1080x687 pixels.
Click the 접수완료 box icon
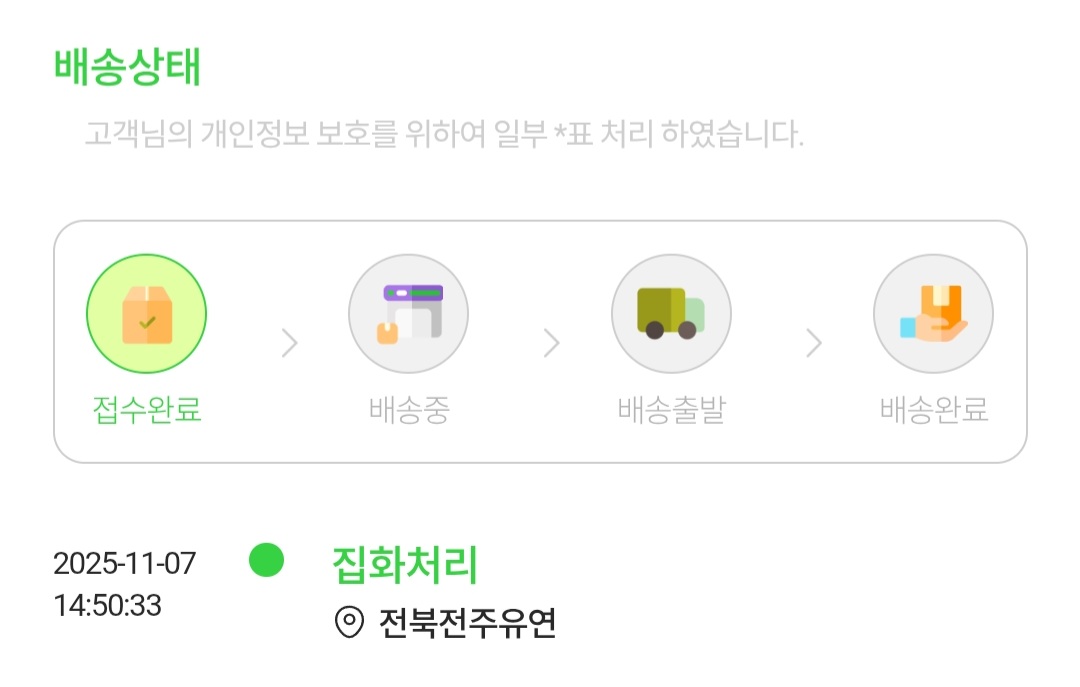[x=147, y=314]
